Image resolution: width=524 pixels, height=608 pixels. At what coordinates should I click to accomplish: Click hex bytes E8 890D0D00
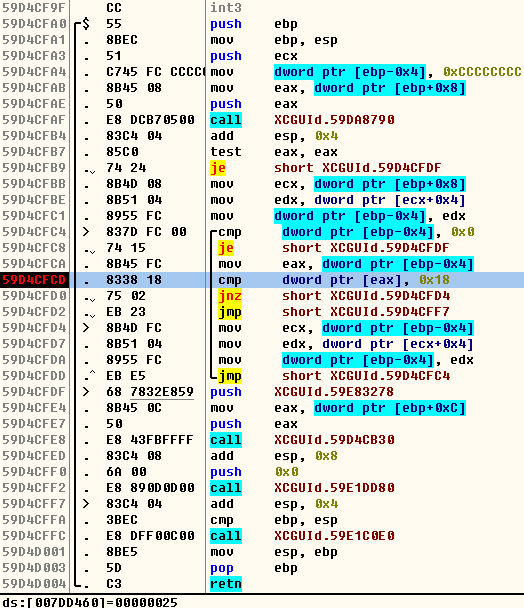[x=150, y=488]
